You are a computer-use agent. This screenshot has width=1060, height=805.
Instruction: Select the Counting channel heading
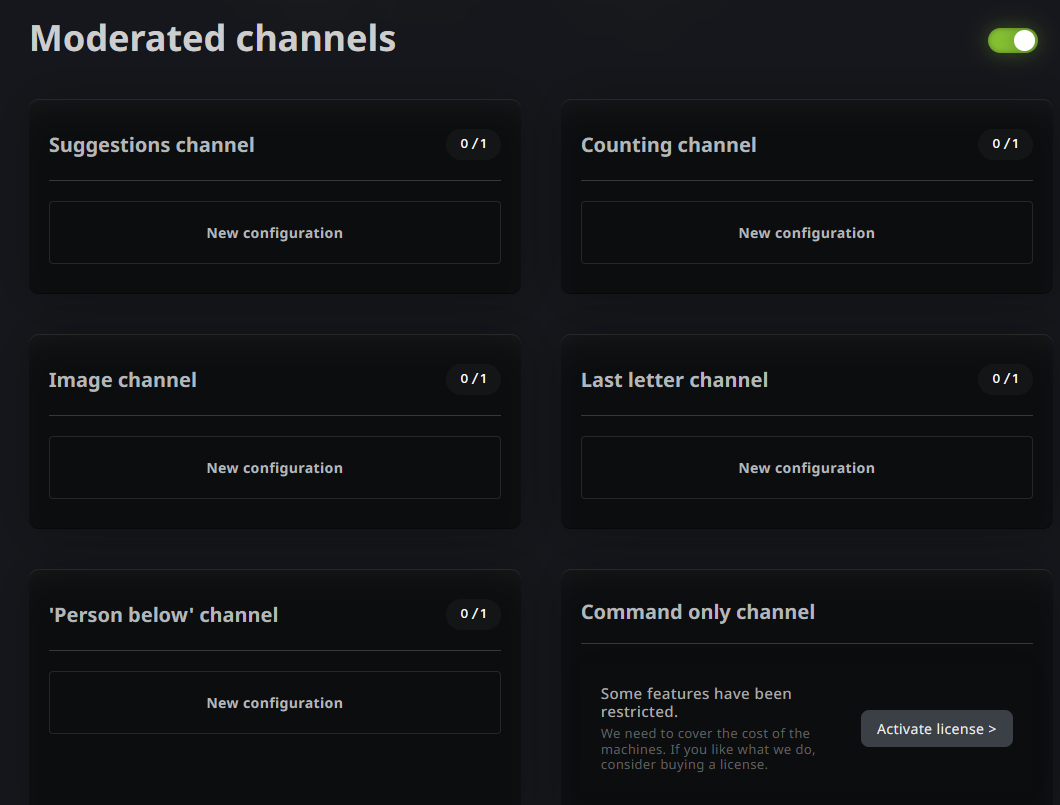pos(668,145)
